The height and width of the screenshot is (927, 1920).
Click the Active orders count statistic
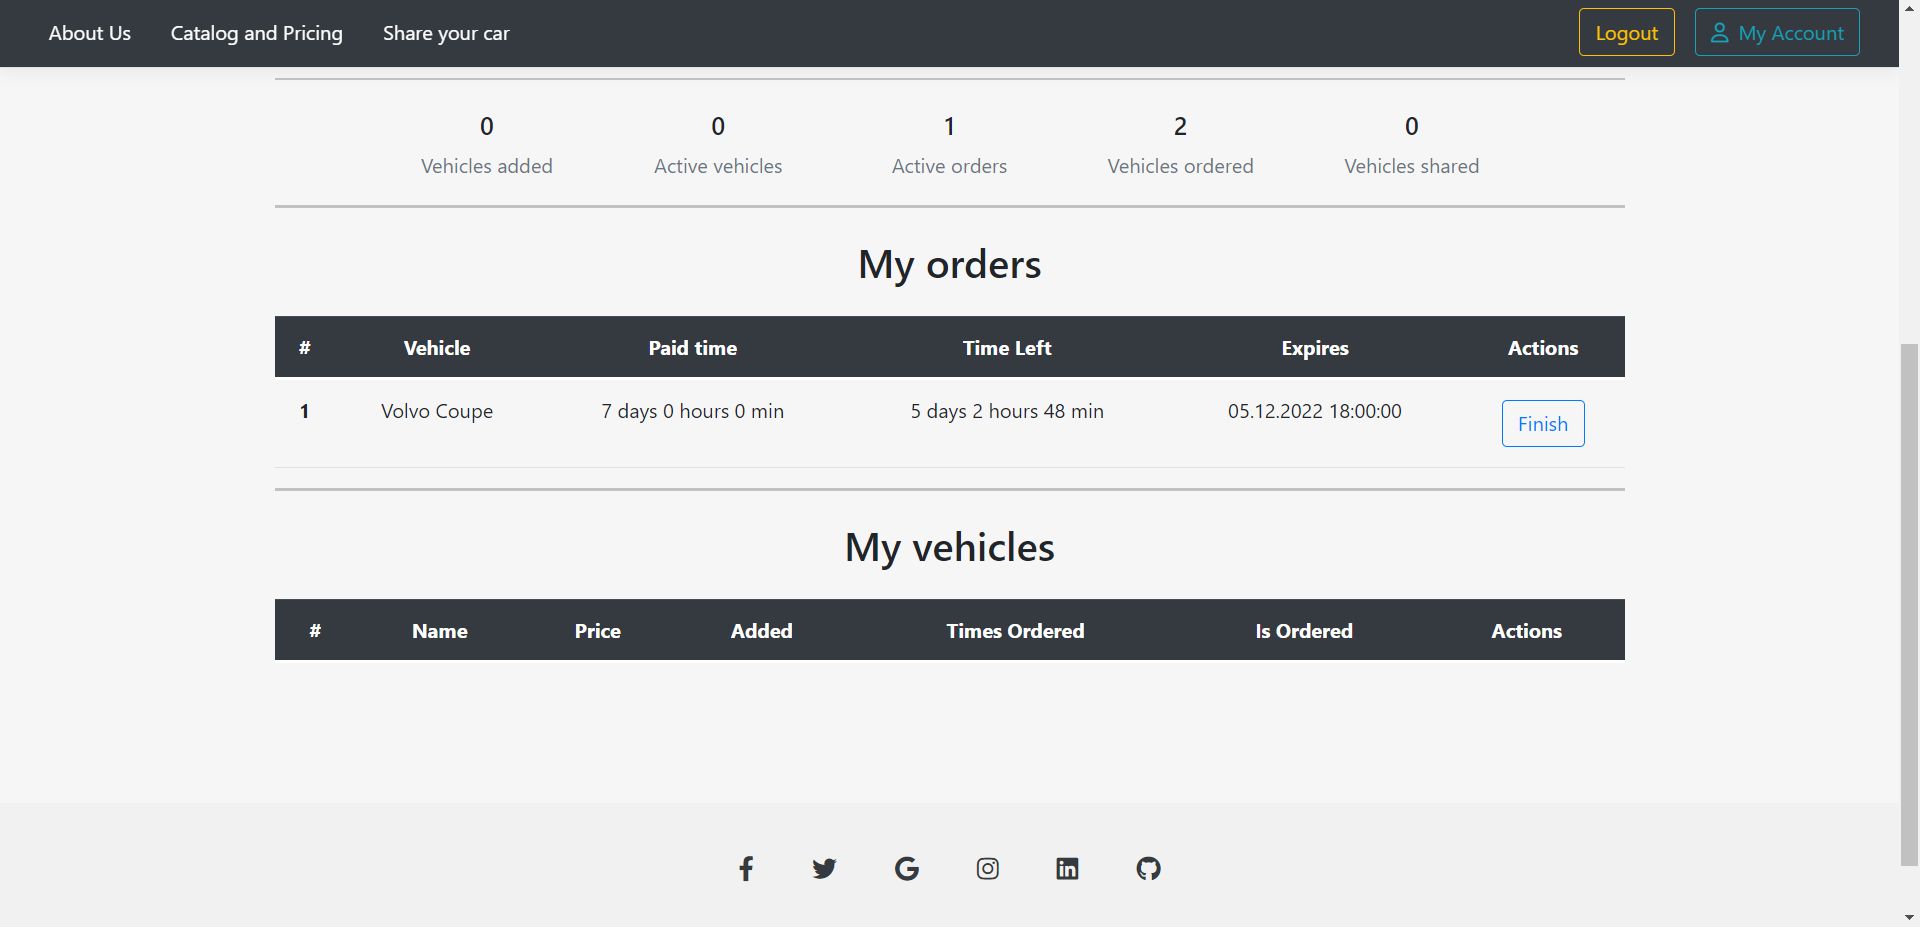pyautogui.click(x=949, y=127)
